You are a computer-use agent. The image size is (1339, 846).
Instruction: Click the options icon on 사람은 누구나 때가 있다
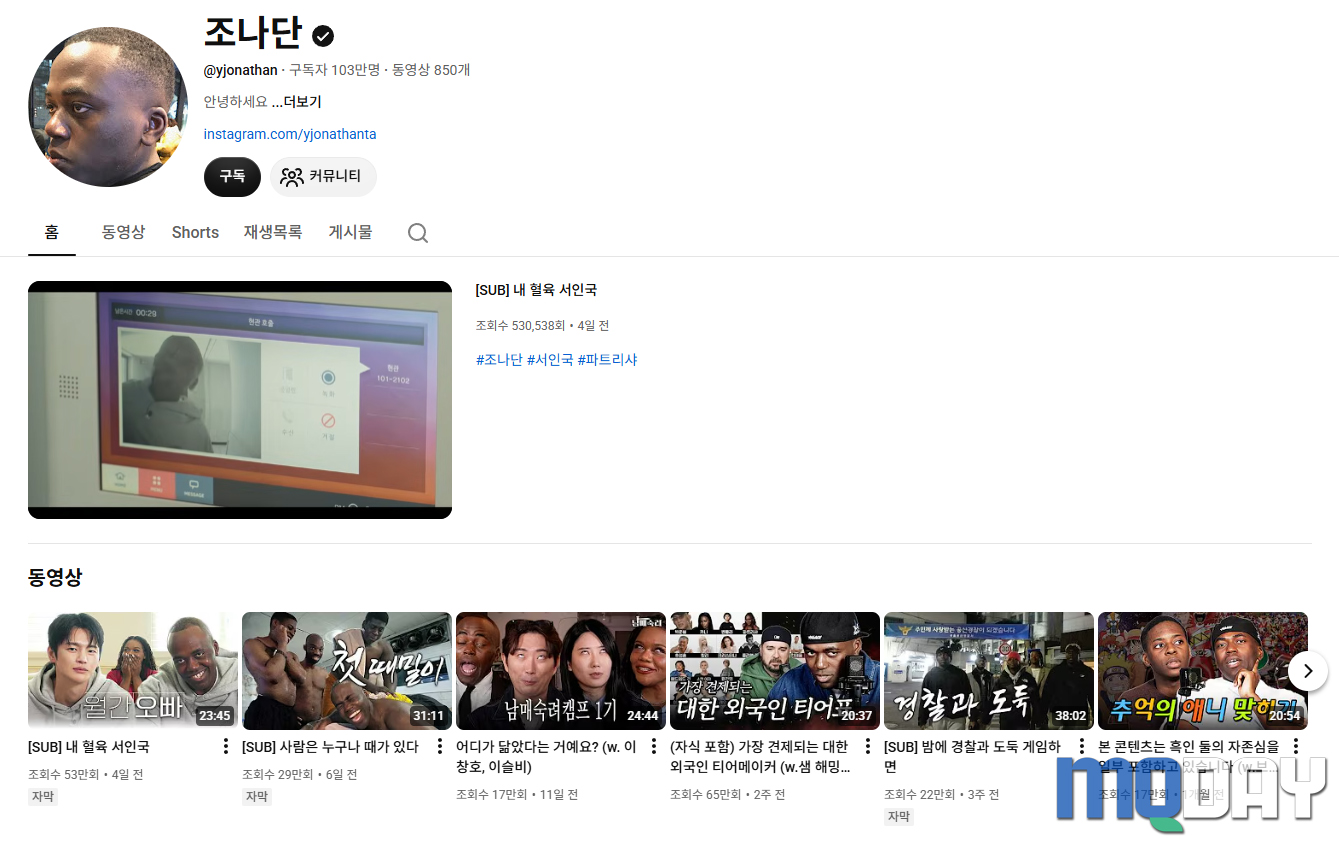click(x=439, y=746)
